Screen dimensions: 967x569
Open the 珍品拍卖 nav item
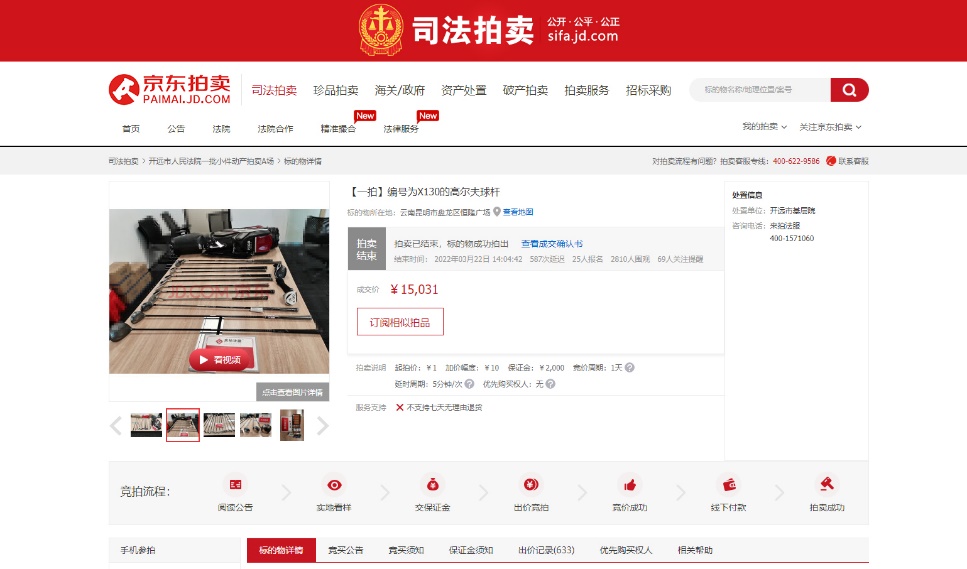click(x=335, y=90)
